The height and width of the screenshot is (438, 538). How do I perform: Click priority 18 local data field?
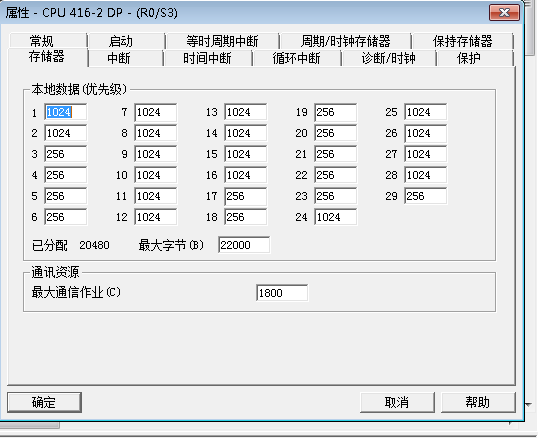pyautogui.click(x=245, y=217)
